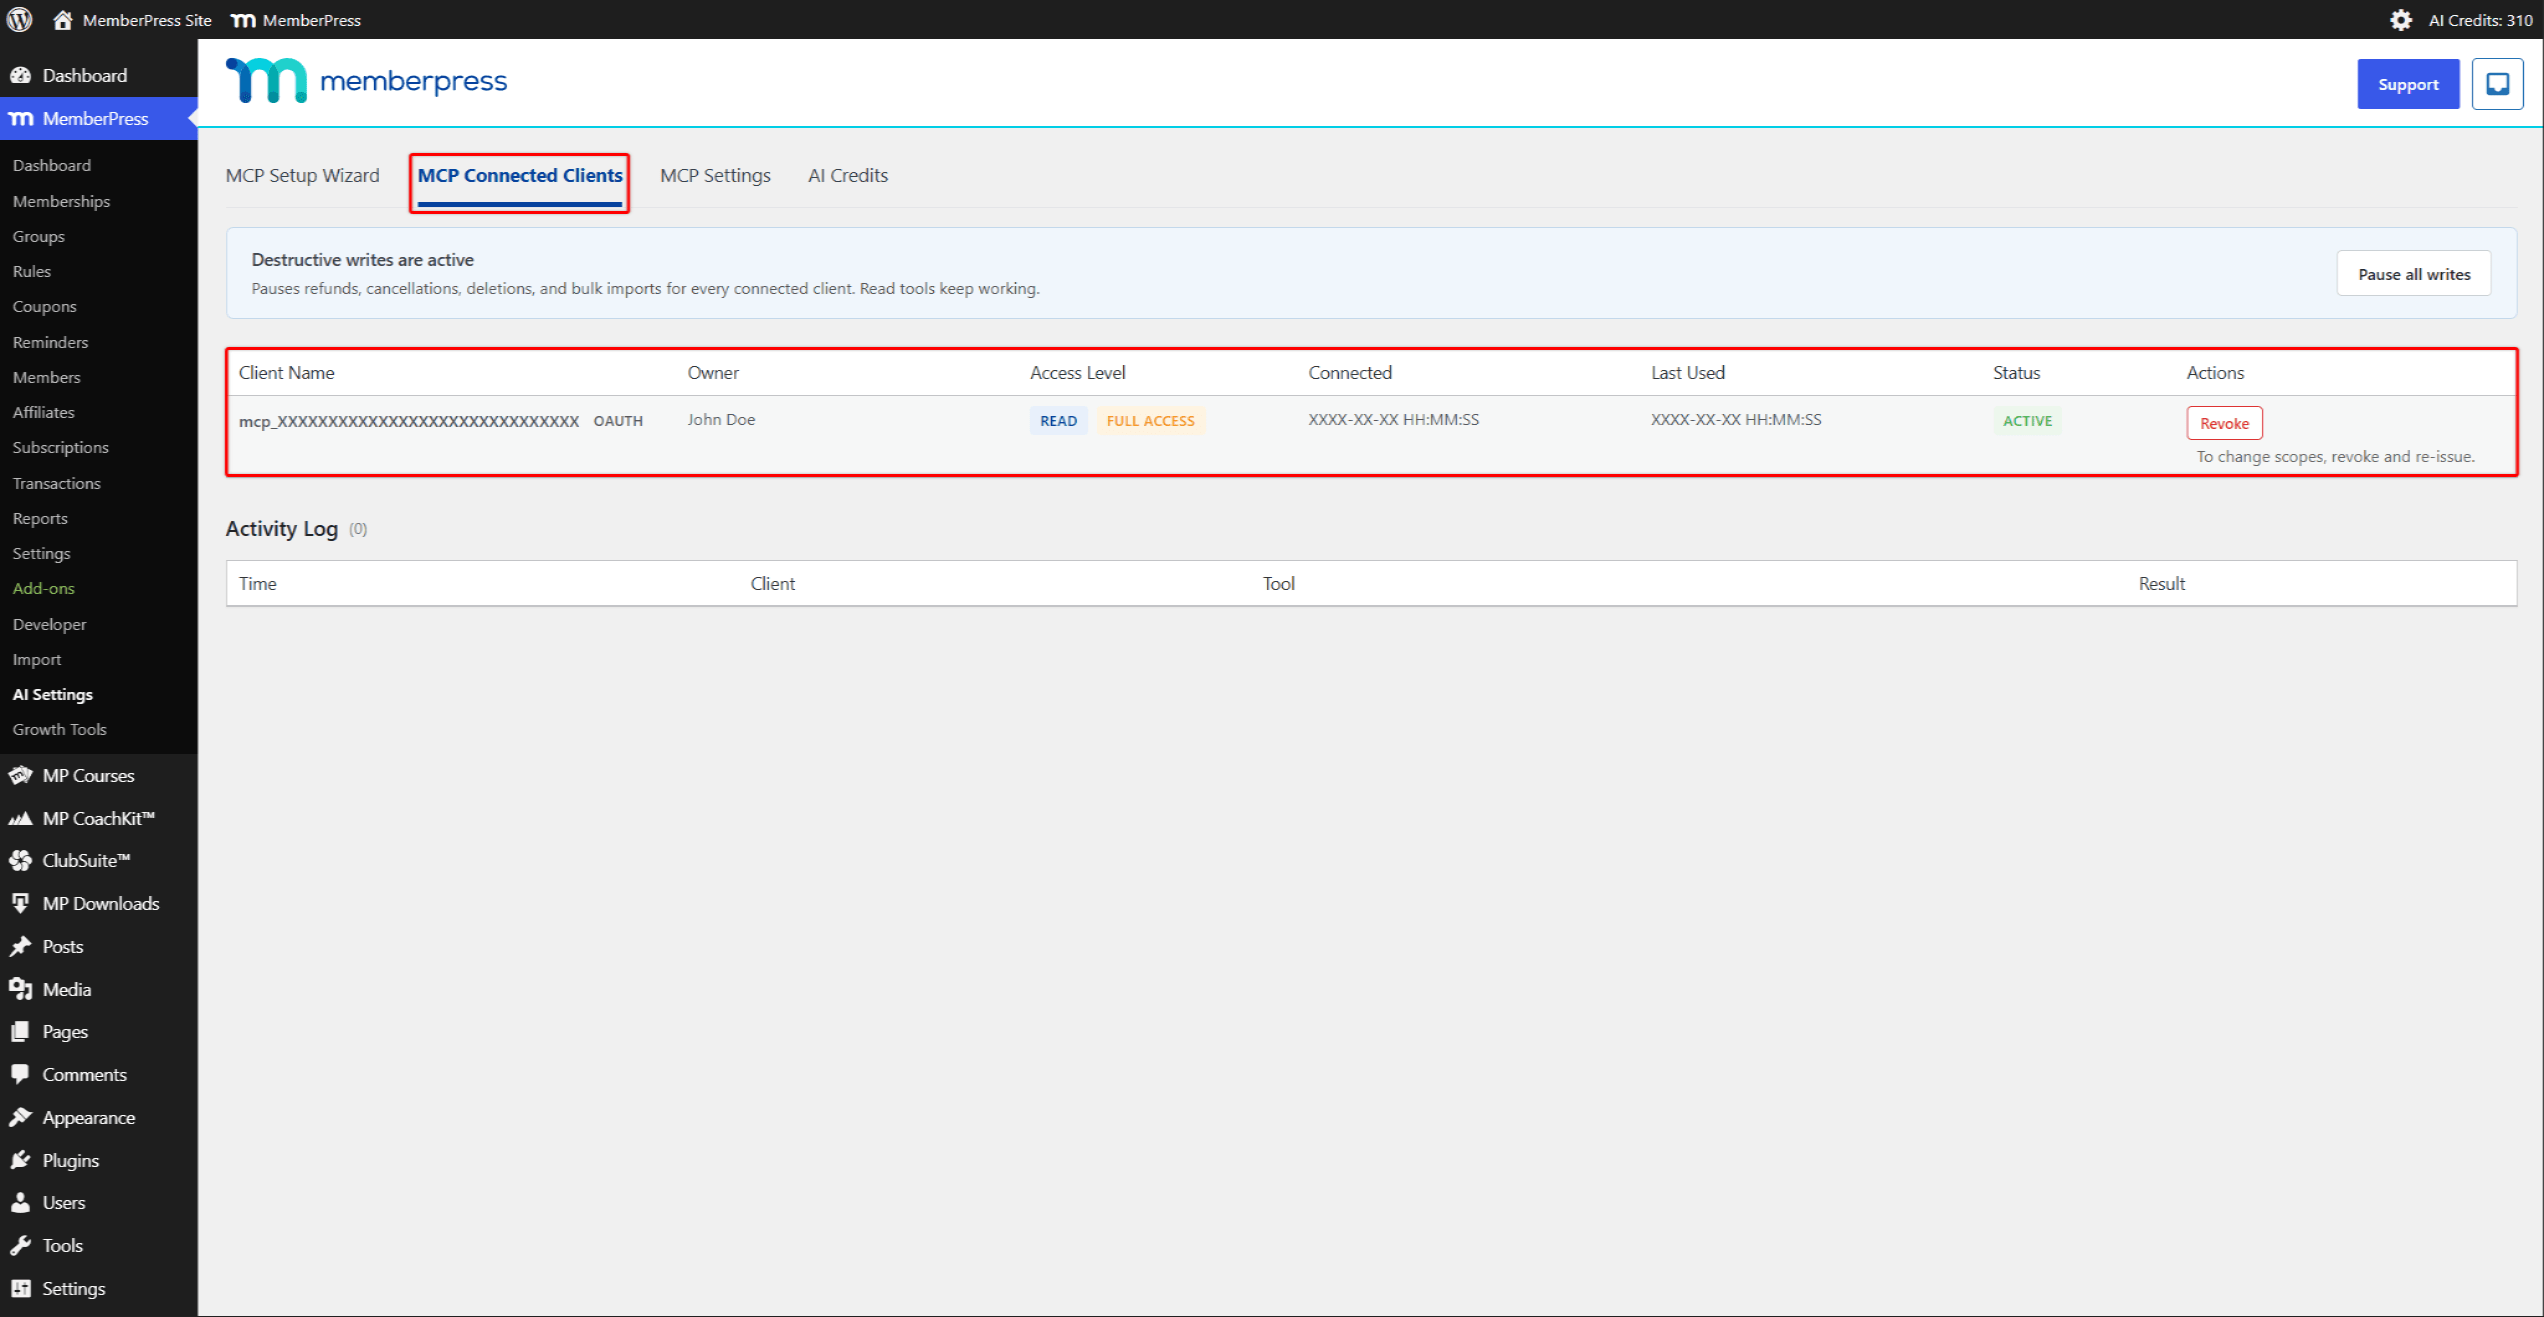2544x1317 pixels.
Task: Click the MP Downloads icon
Action: [x=21, y=903]
